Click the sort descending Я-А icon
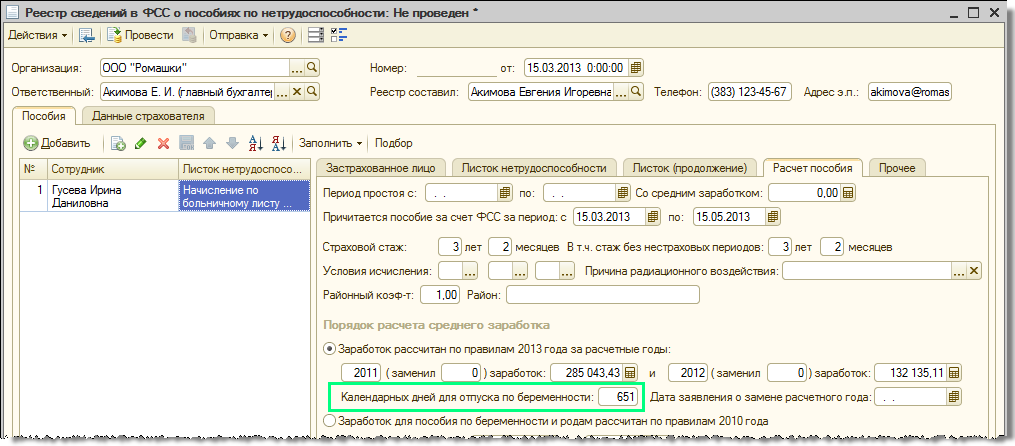Screen dimensions: 1015x446 [279, 144]
